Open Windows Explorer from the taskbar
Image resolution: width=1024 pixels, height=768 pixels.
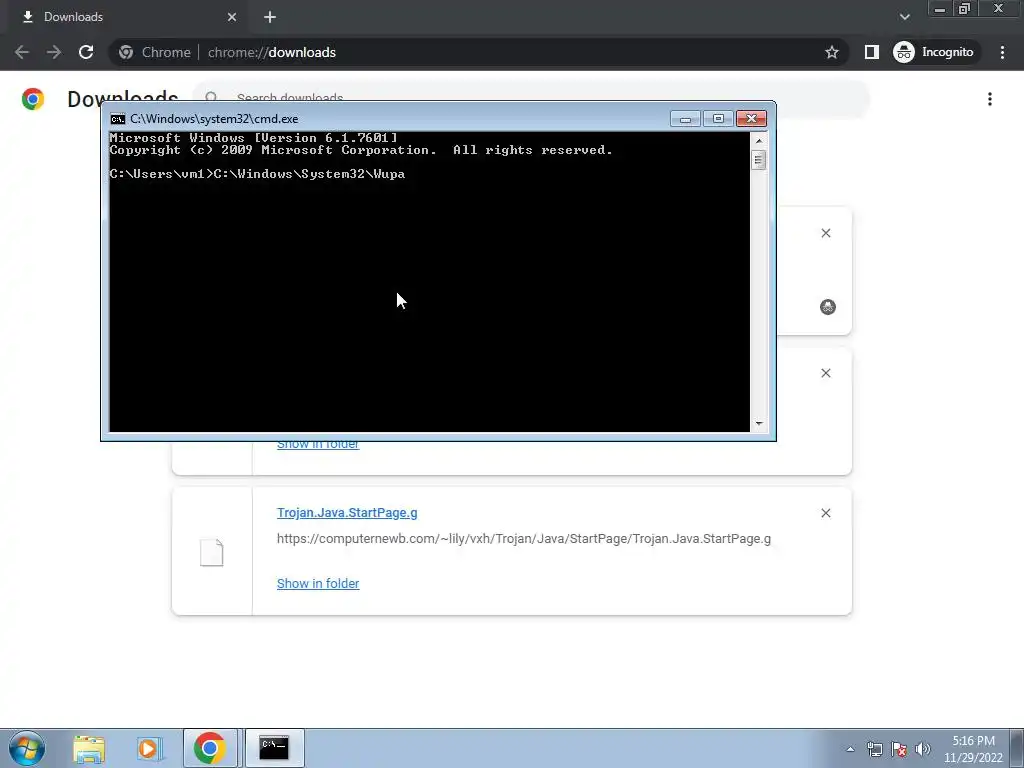(x=89, y=748)
